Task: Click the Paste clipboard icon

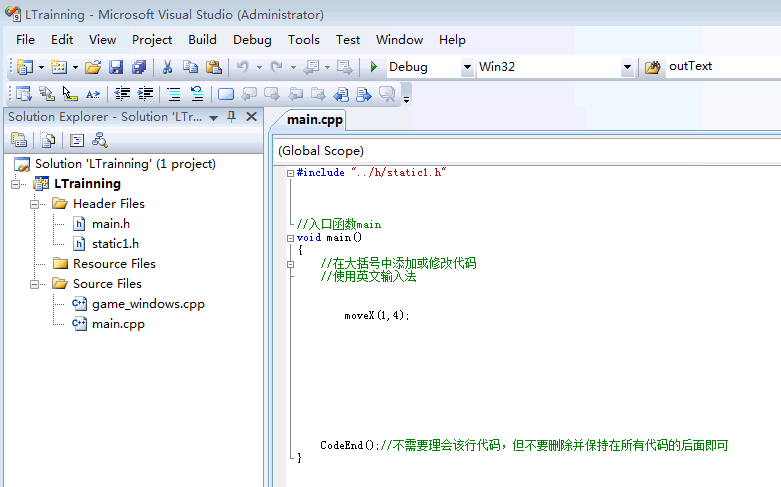Action: [x=213, y=67]
